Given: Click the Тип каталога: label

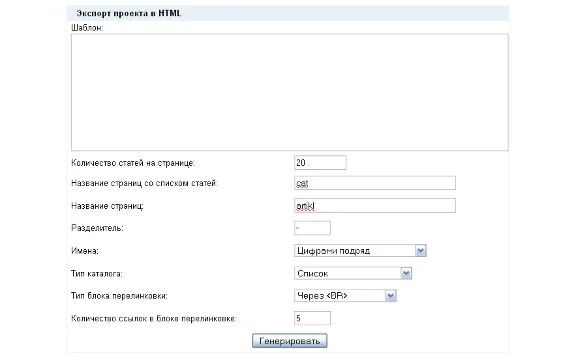Looking at the screenshot, I should tap(97, 274).
